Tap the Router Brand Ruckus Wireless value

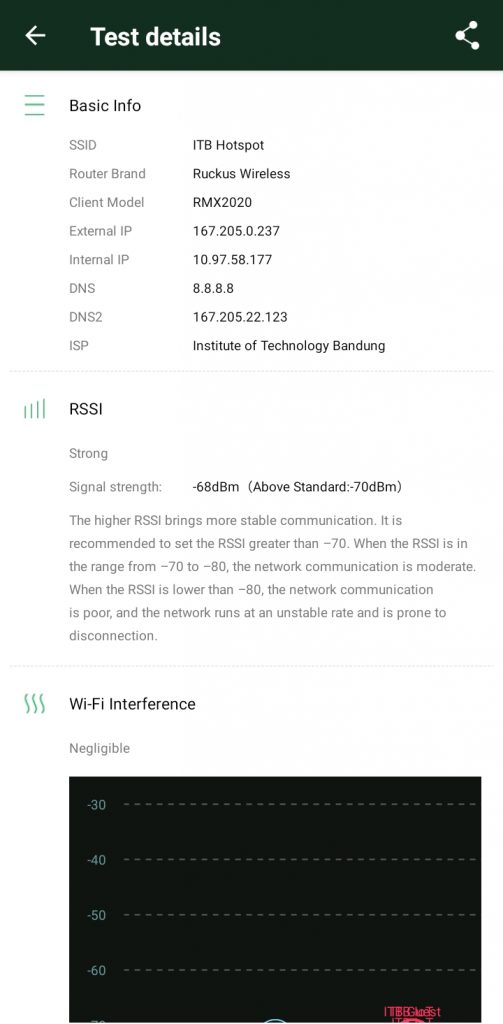pos(241,174)
